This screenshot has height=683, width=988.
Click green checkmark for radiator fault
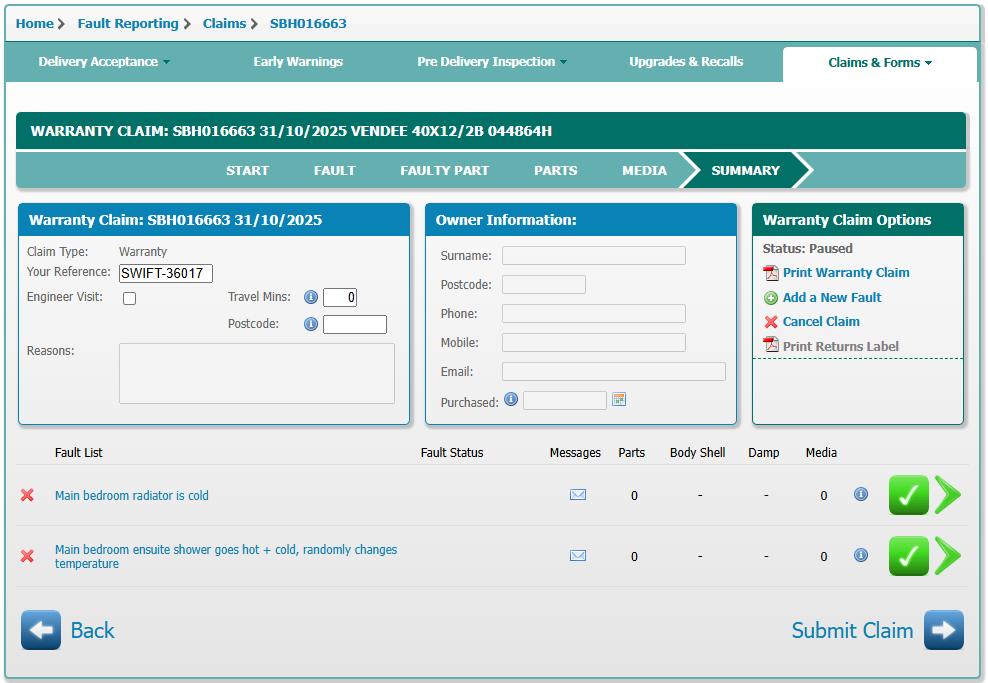coord(908,495)
